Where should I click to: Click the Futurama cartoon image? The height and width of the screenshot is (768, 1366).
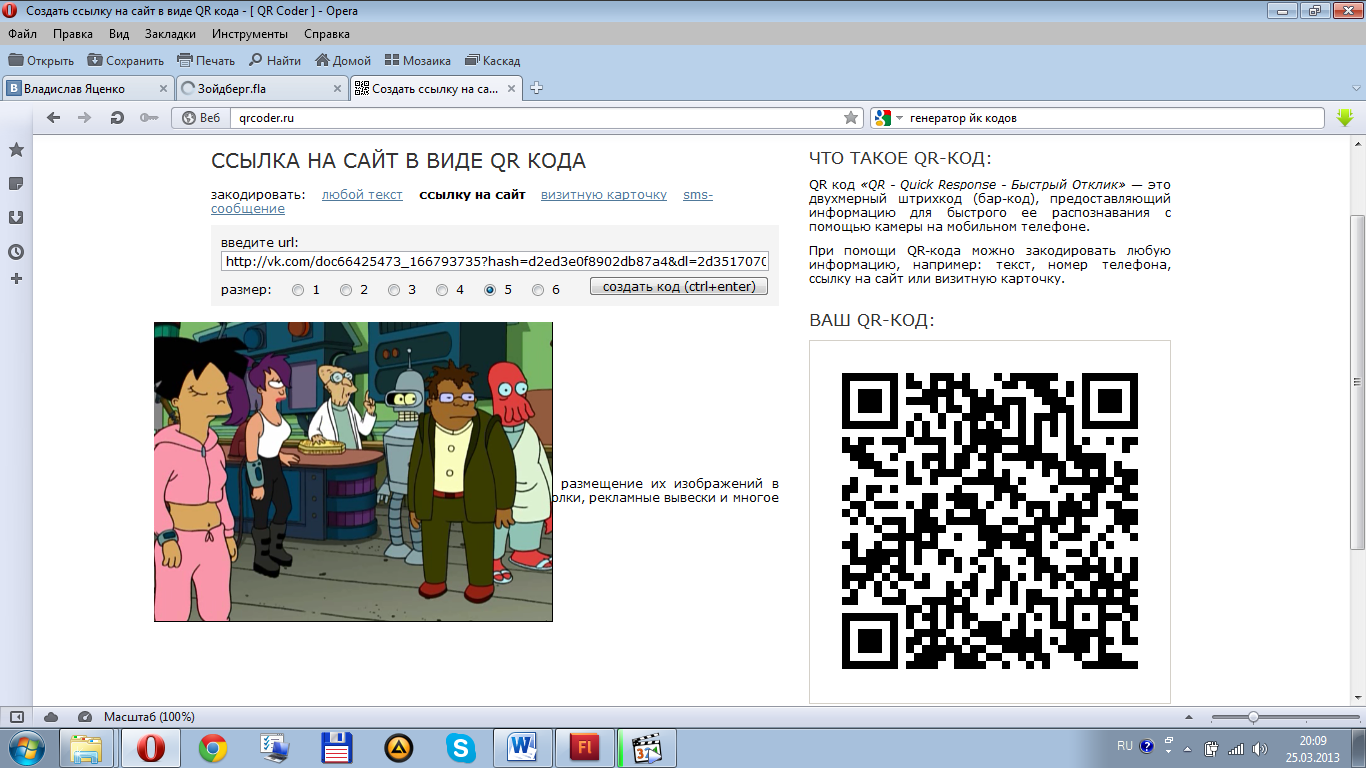pyautogui.click(x=353, y=471)
